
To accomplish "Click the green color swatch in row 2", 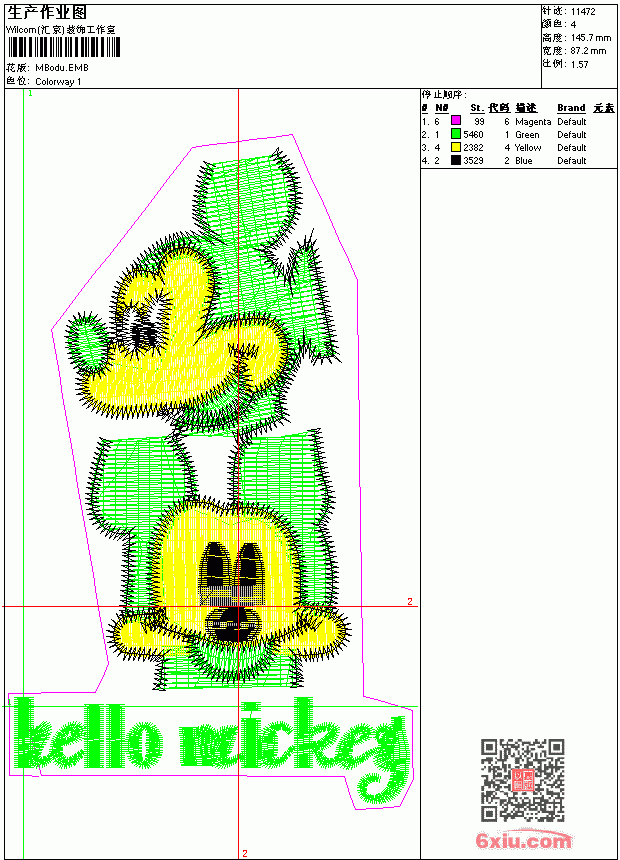I will pos(455,134).
